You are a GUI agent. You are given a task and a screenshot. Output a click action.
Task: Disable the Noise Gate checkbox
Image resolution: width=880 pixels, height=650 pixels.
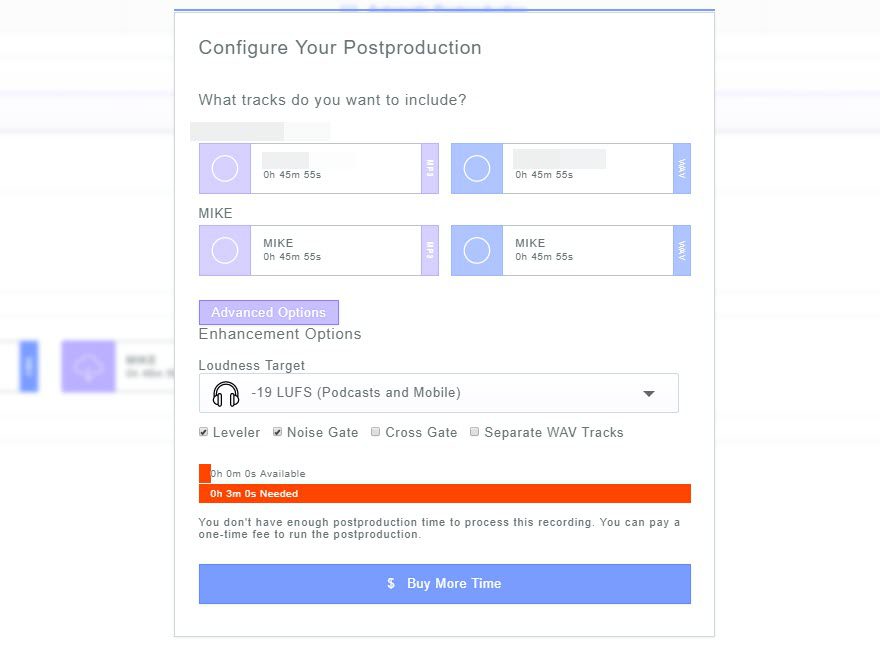[277, 431]
